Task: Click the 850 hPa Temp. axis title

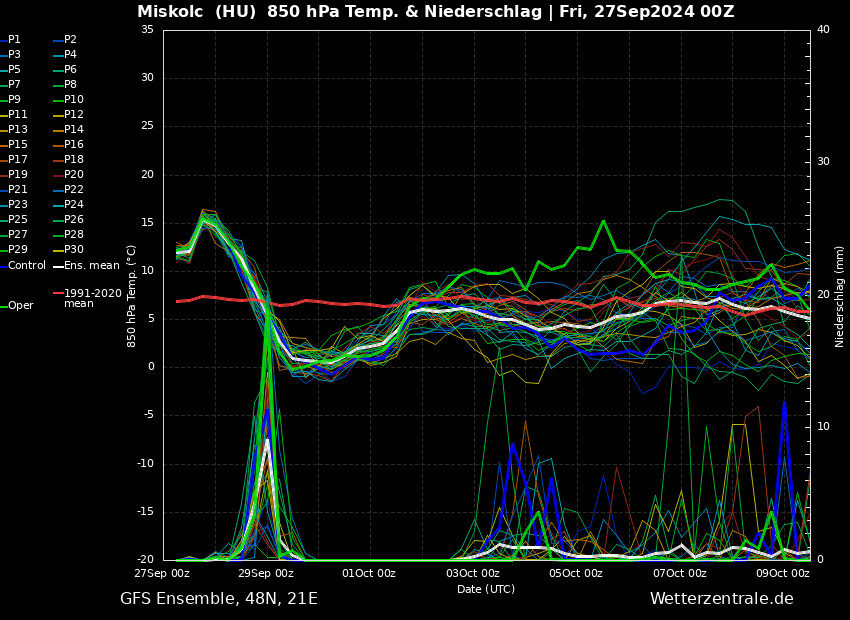Action: 132,296
